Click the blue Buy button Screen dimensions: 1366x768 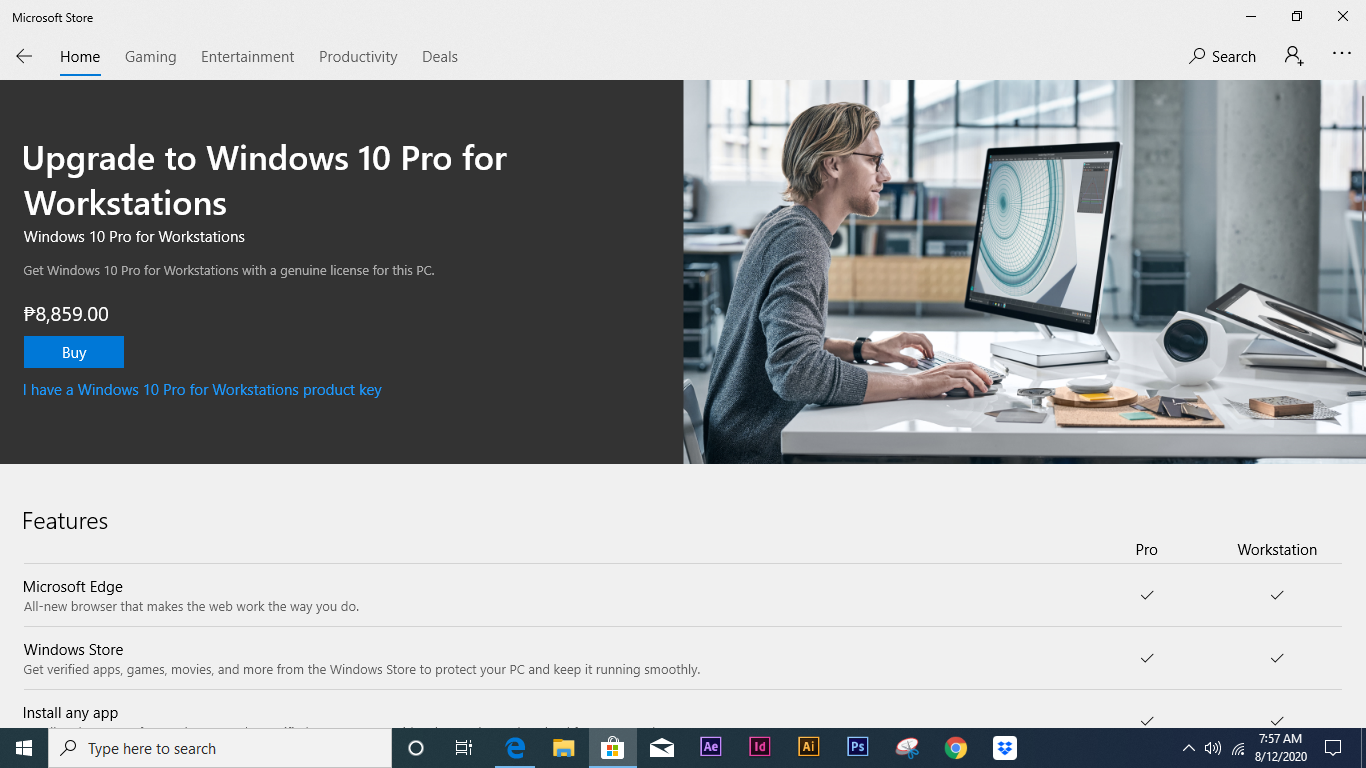point(74,352)
